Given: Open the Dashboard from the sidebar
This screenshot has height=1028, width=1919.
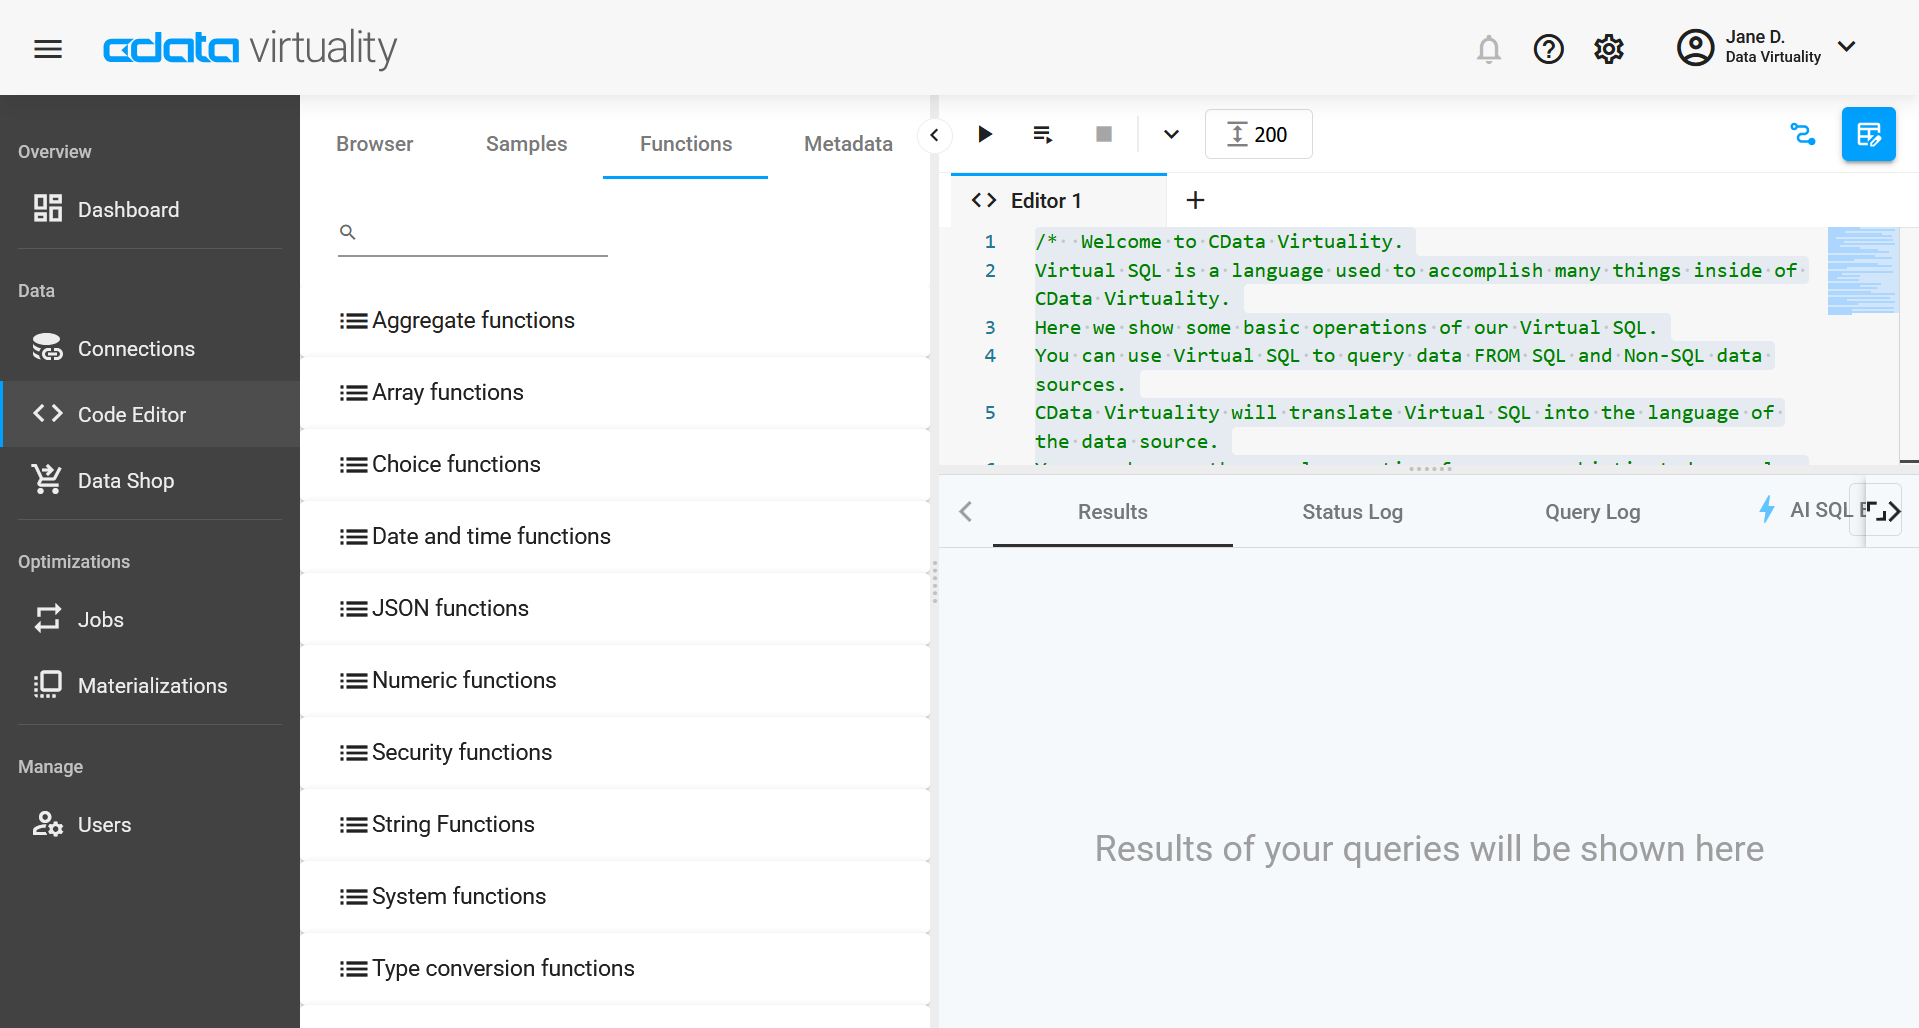Looking at the screenshot, I should 127,209.
